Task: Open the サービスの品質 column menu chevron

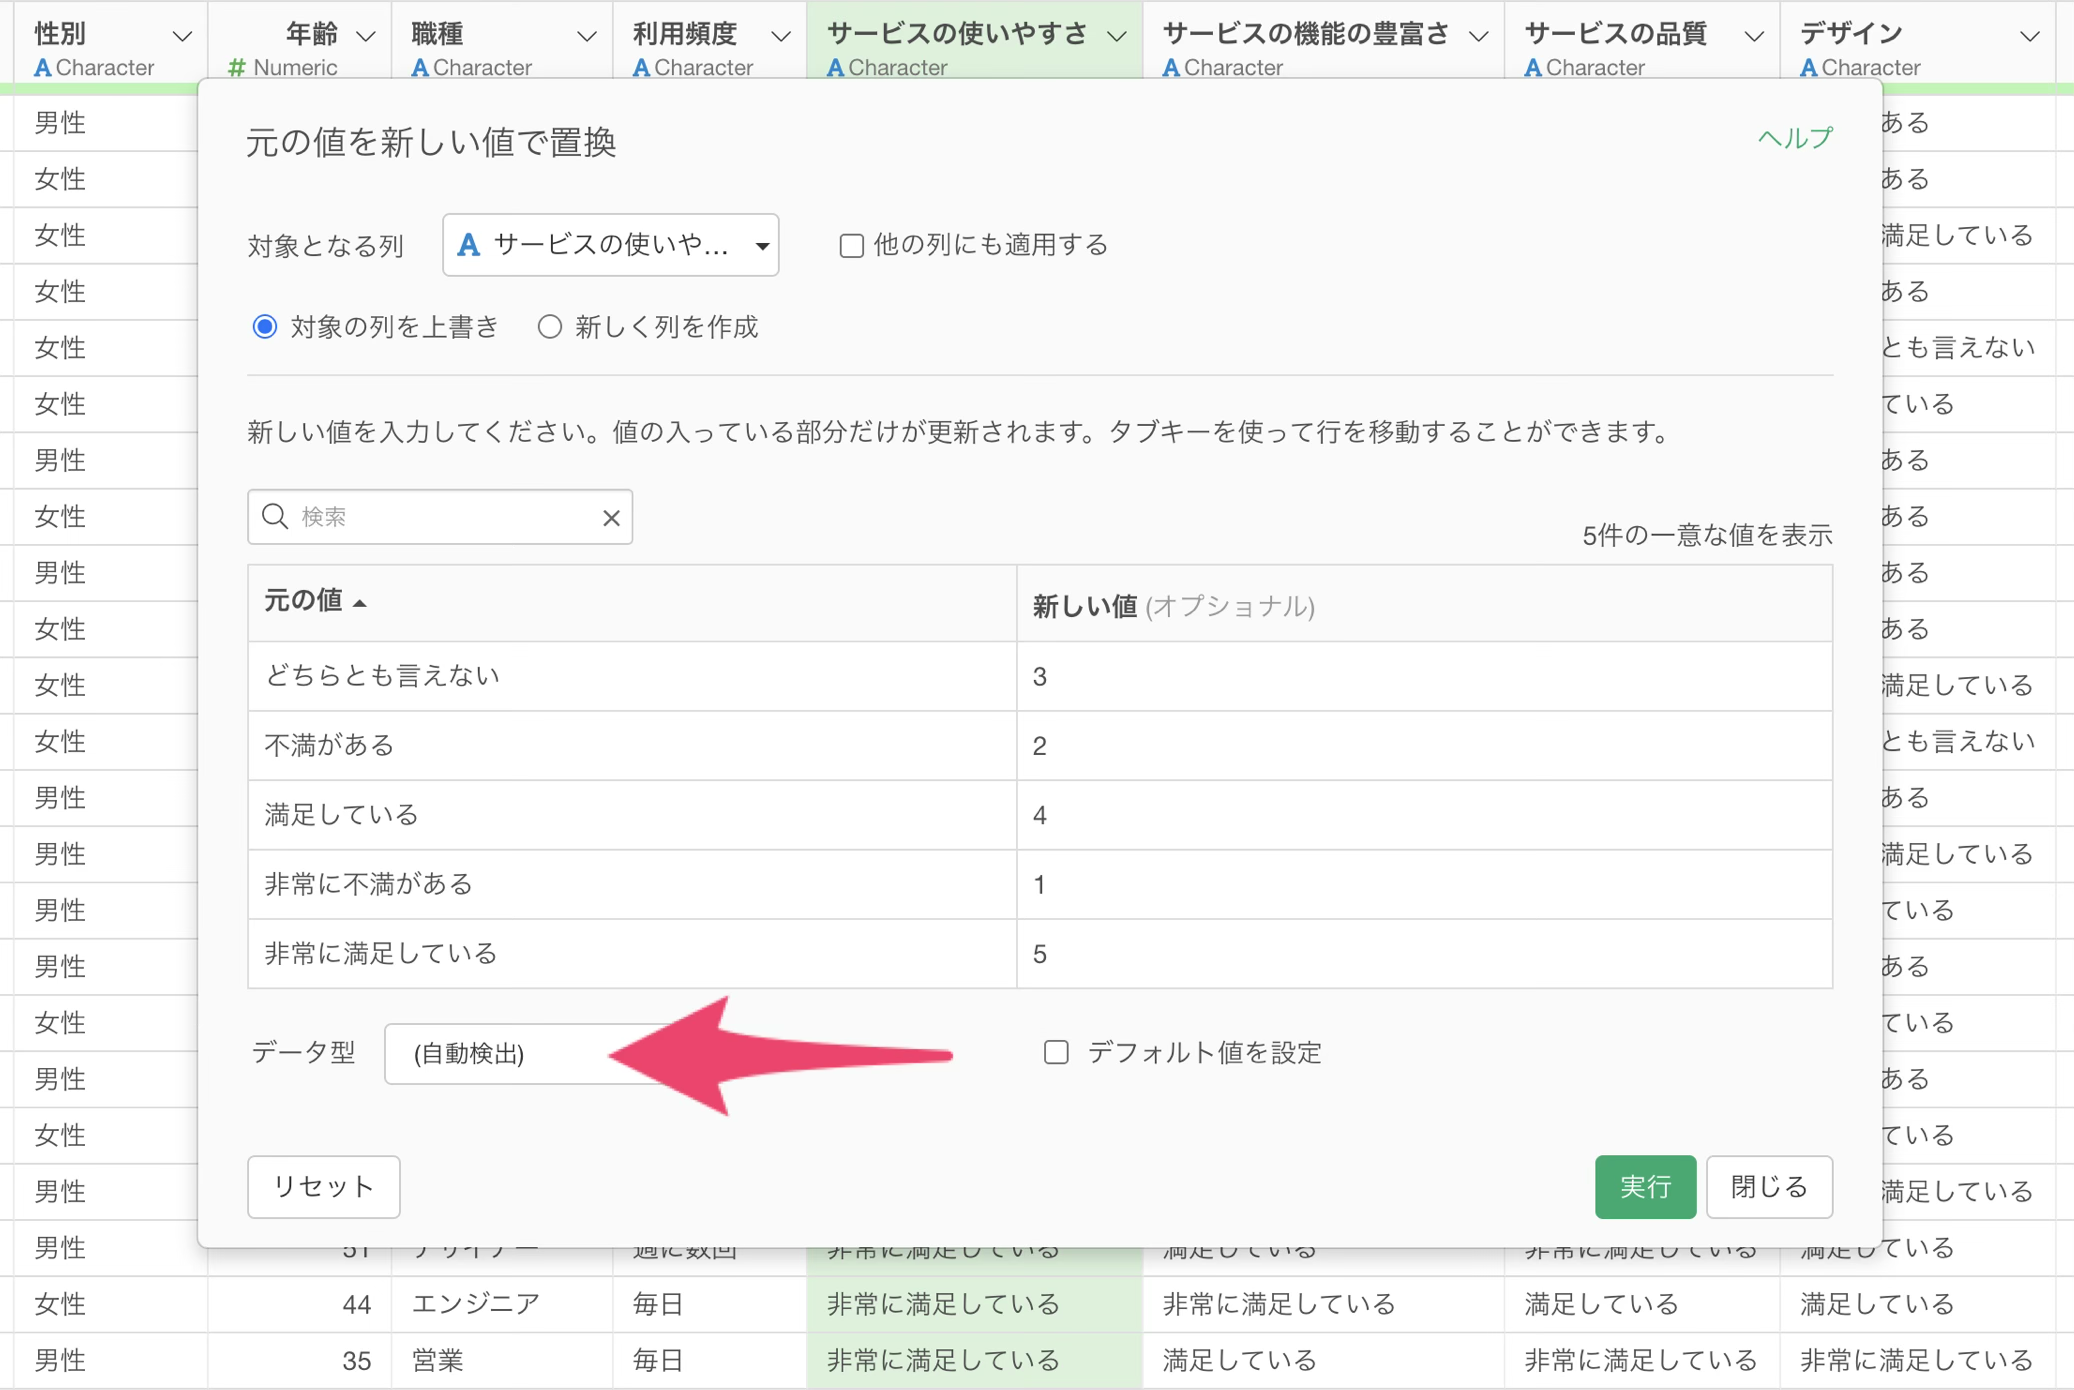Action: 1754,37
